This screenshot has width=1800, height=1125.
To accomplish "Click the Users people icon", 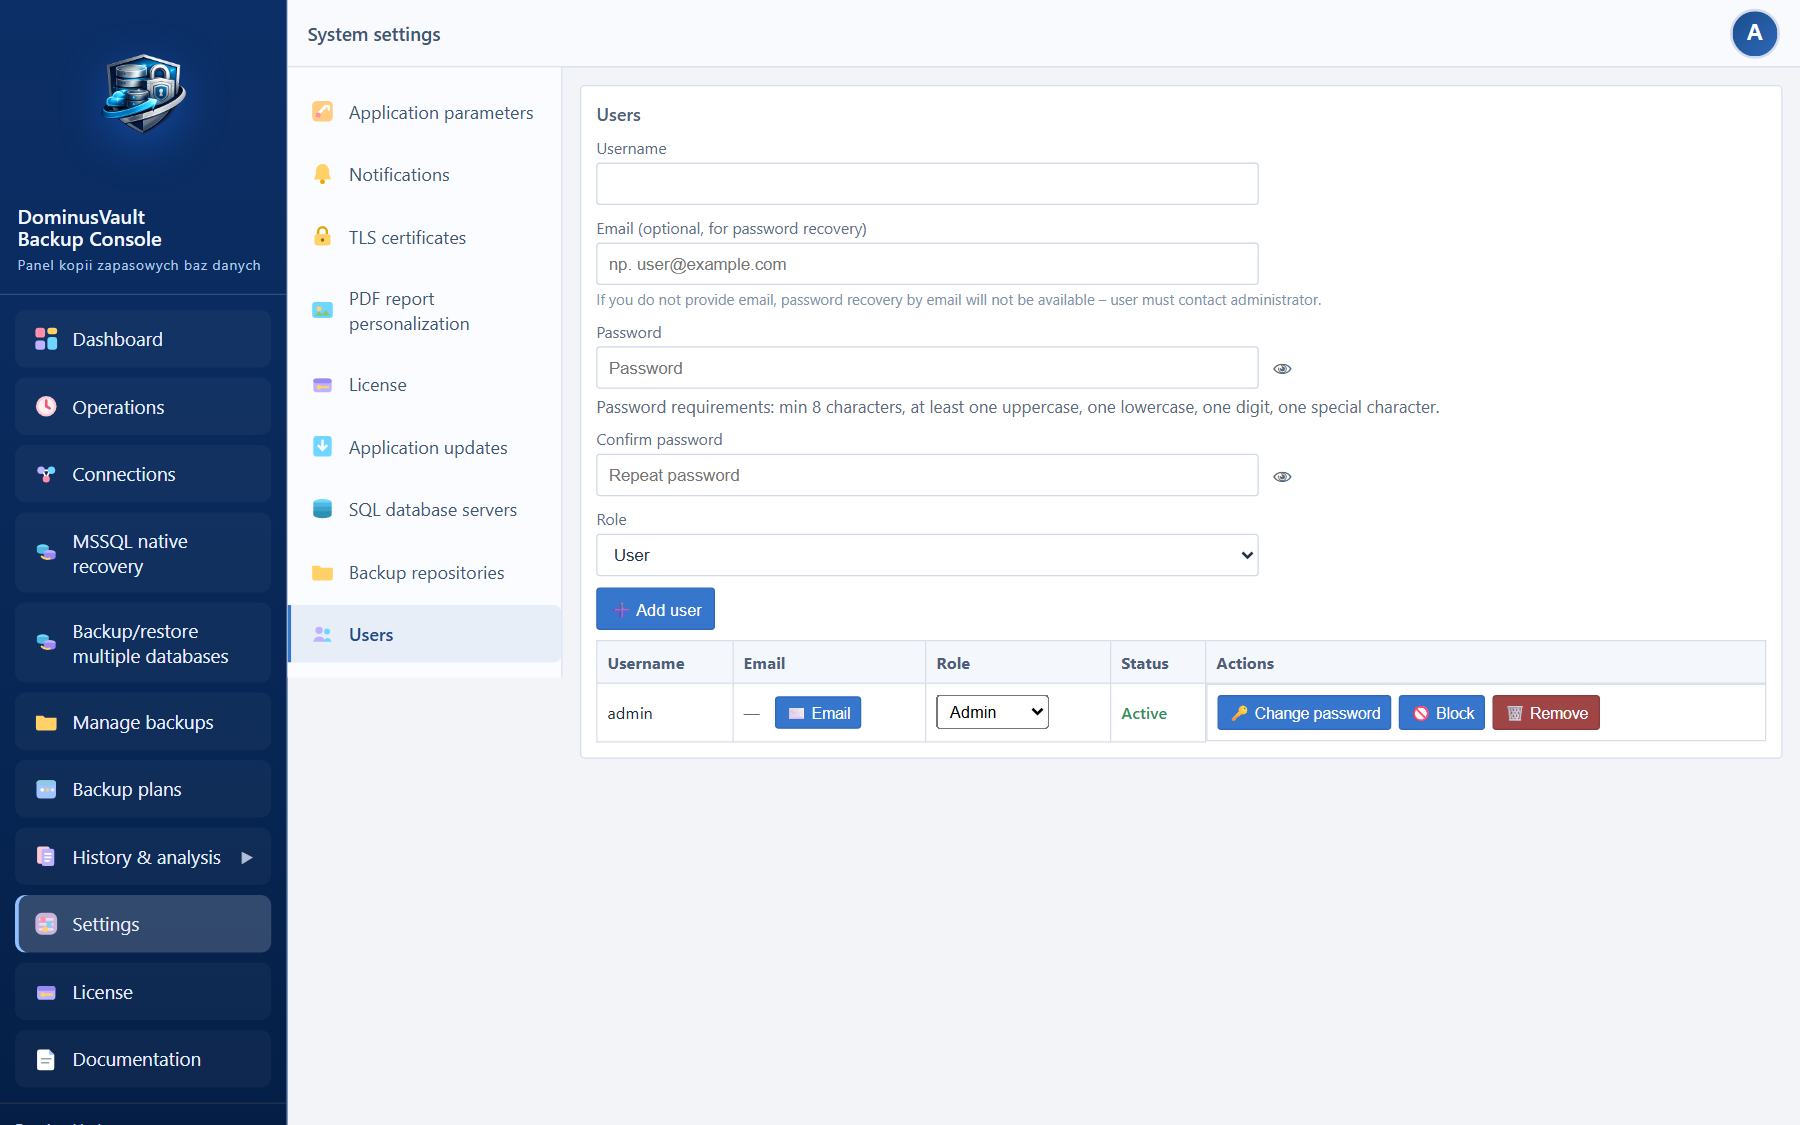I will tap(322, 634).
